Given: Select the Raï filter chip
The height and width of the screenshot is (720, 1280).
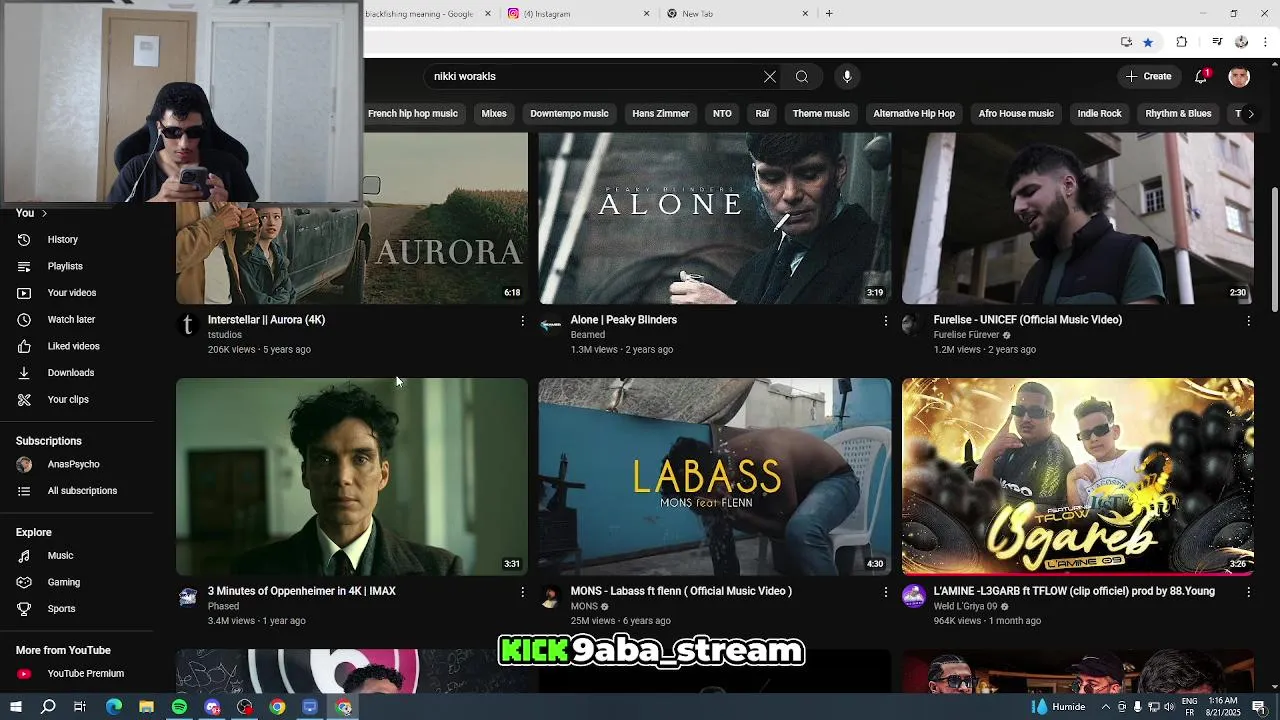Looking at the screenshot, I should [762, 114].
